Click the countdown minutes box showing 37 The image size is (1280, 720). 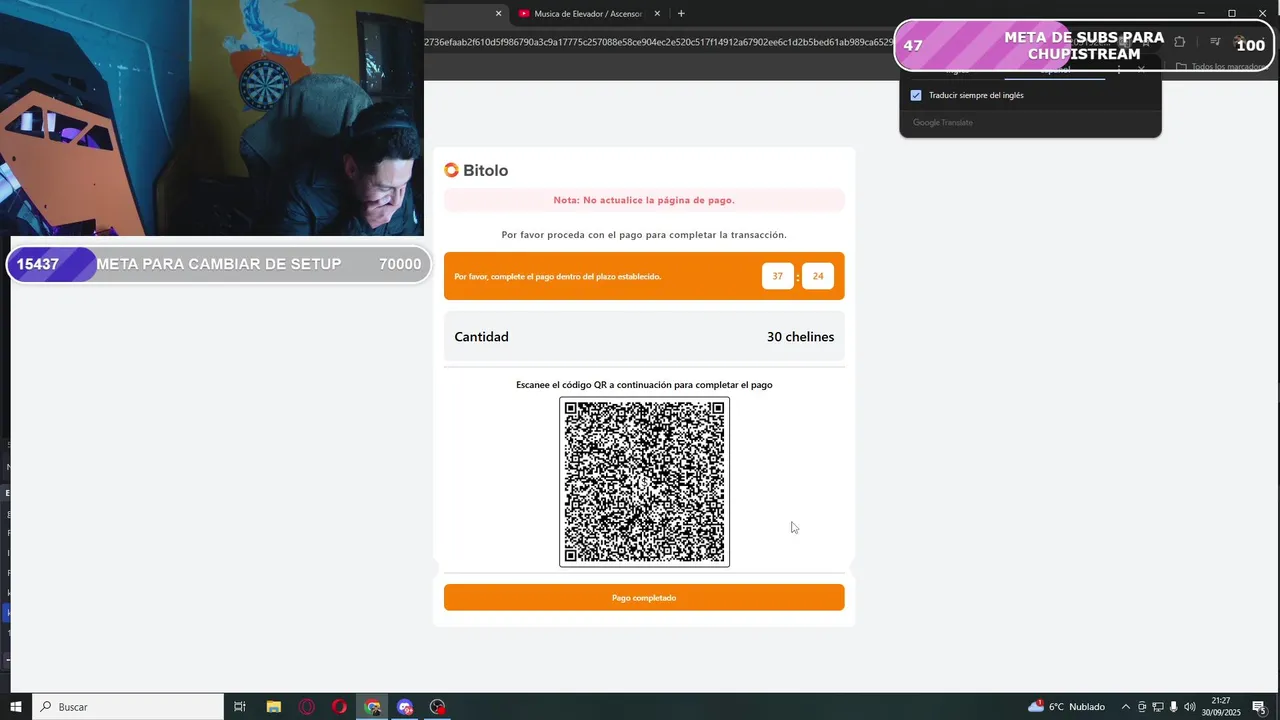(x=777, y=276)
